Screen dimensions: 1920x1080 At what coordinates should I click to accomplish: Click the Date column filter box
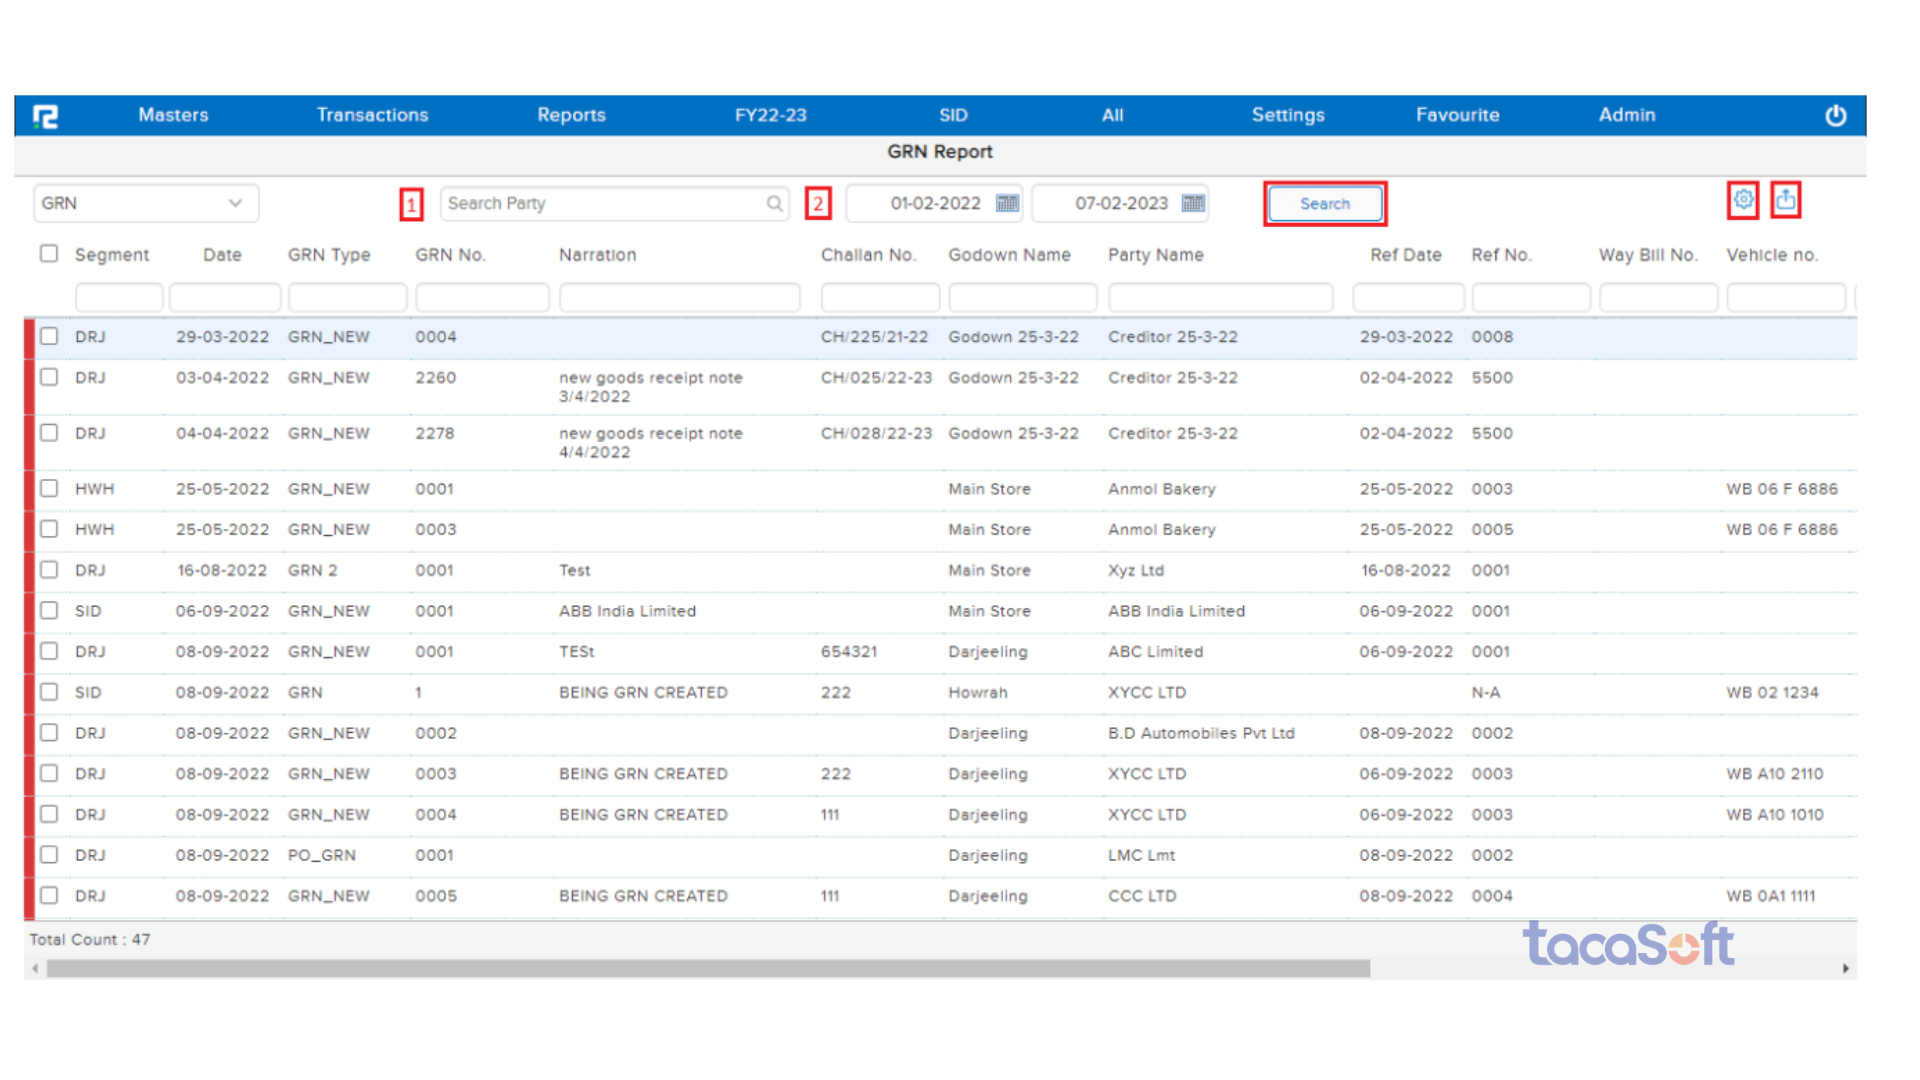(225, 297)
